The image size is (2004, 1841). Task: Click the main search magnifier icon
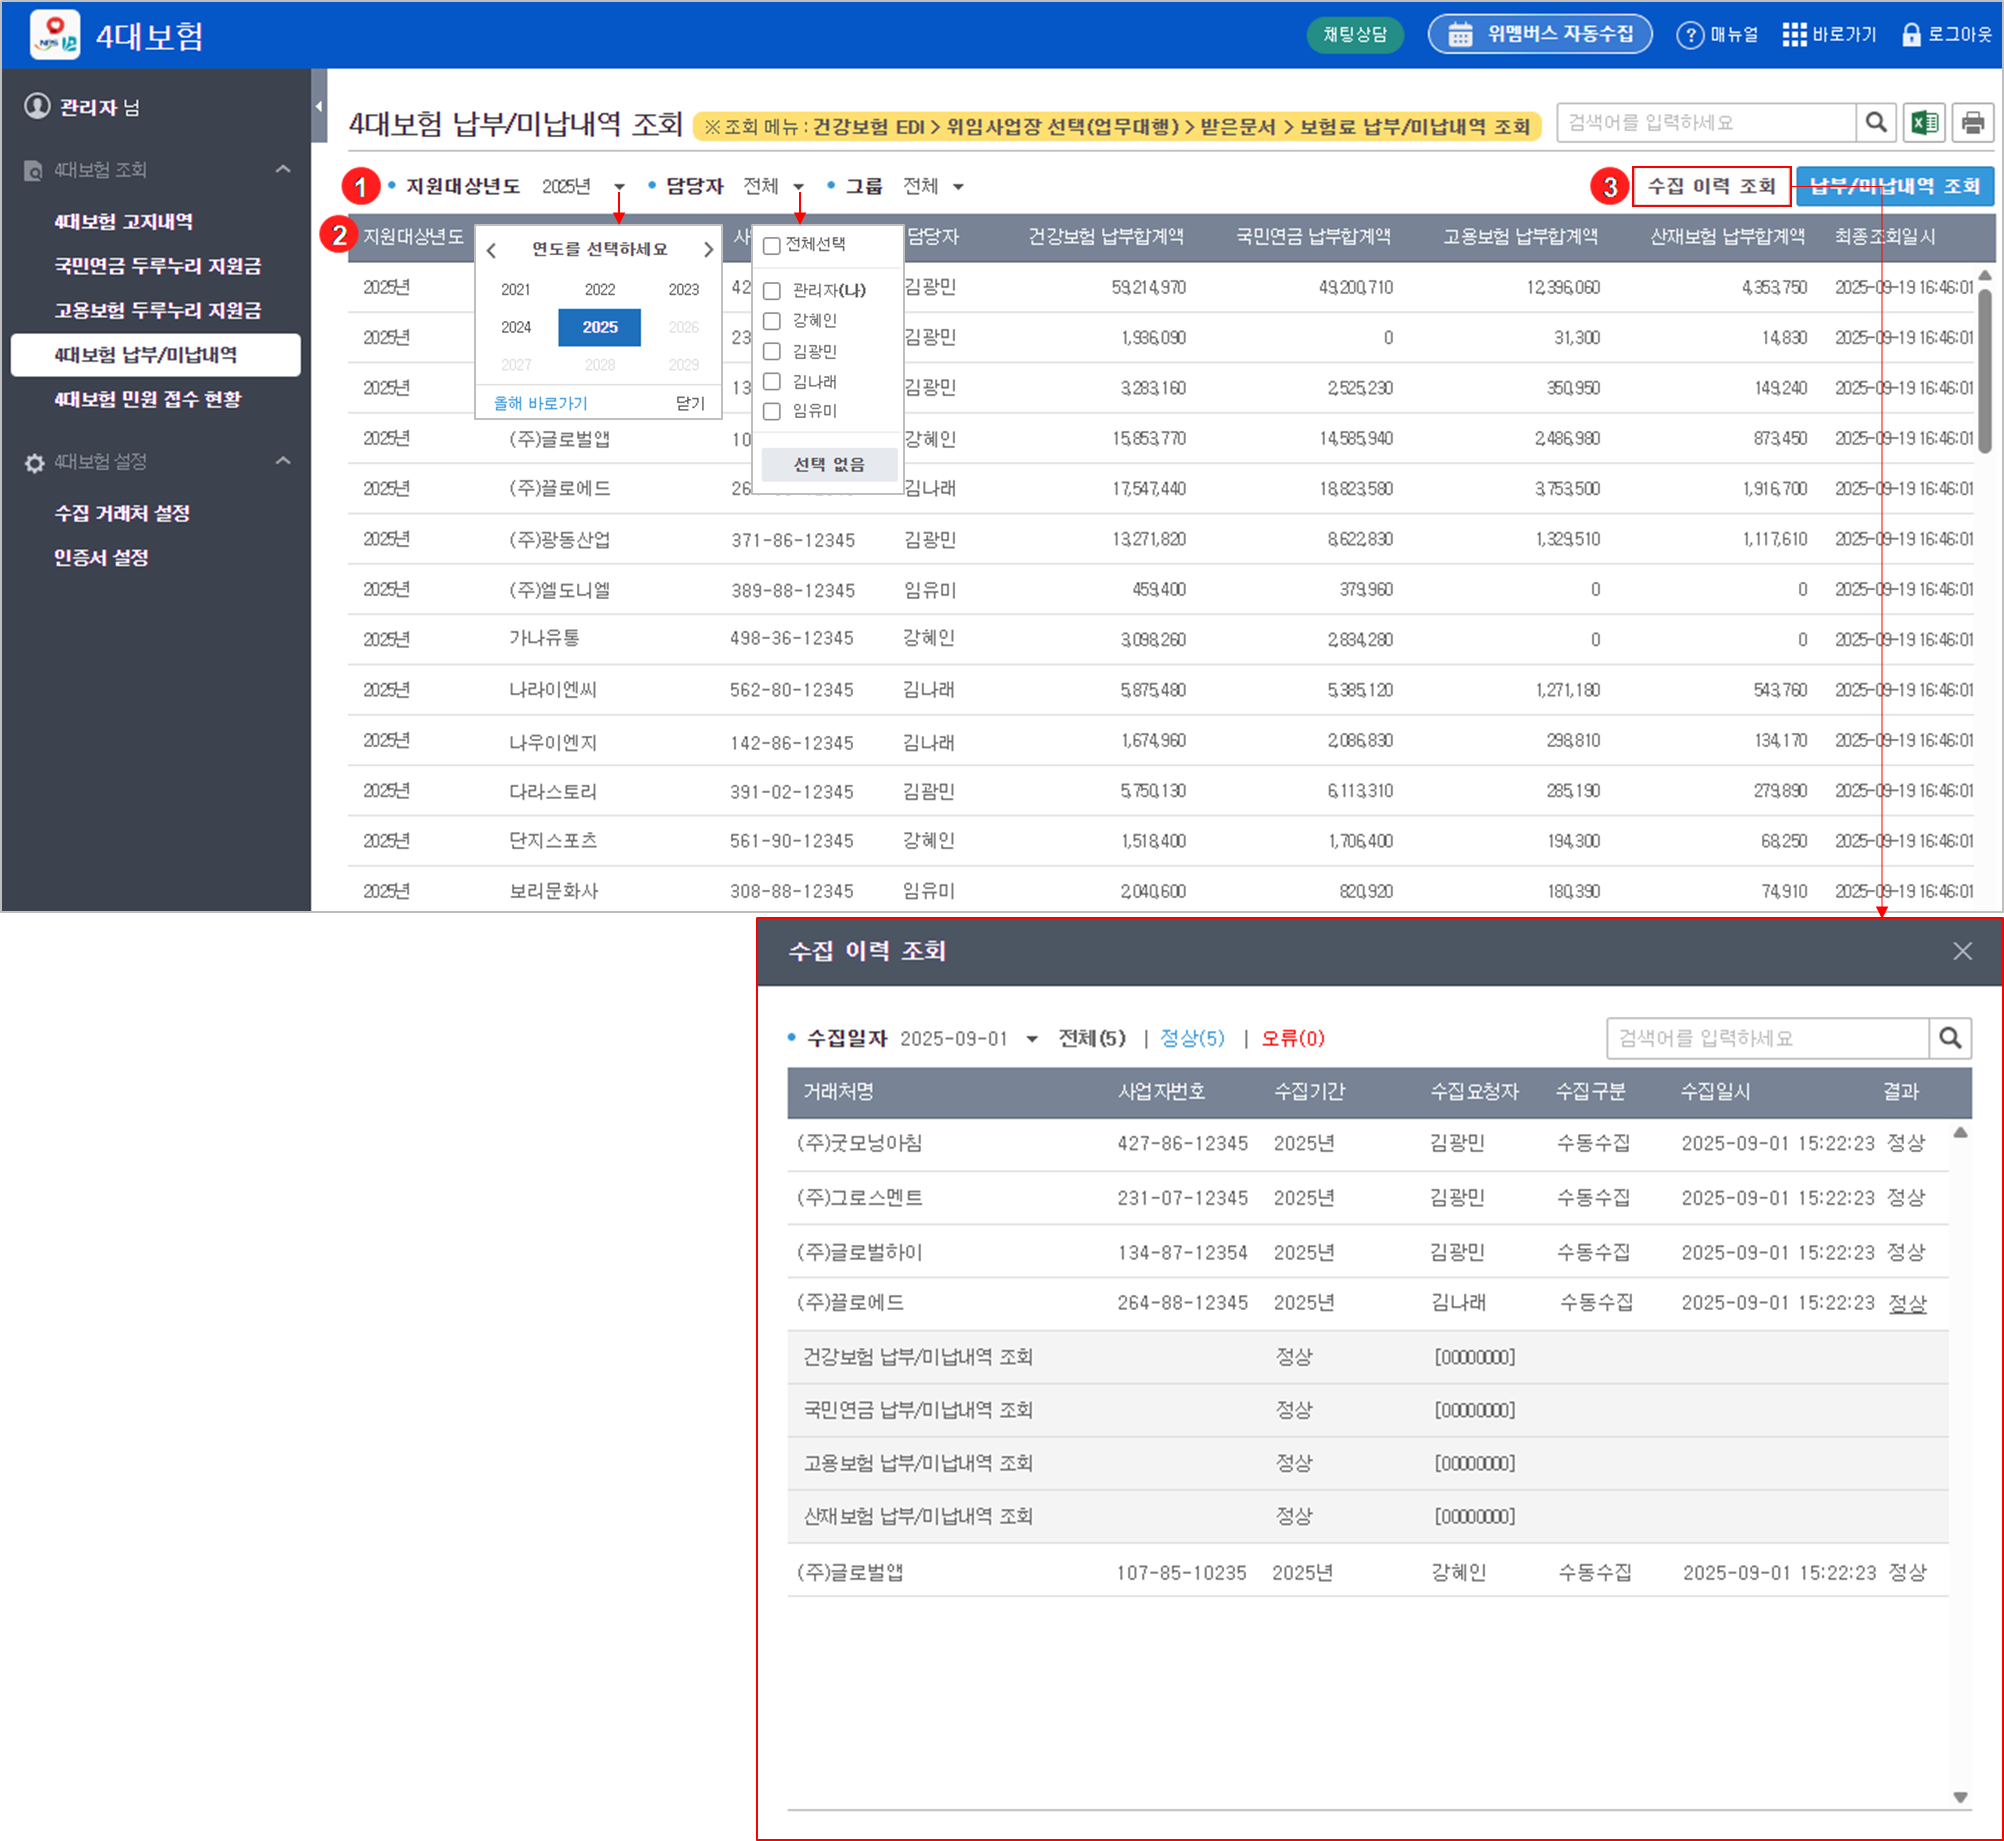pyautogui.click(x=1876, y=122)
